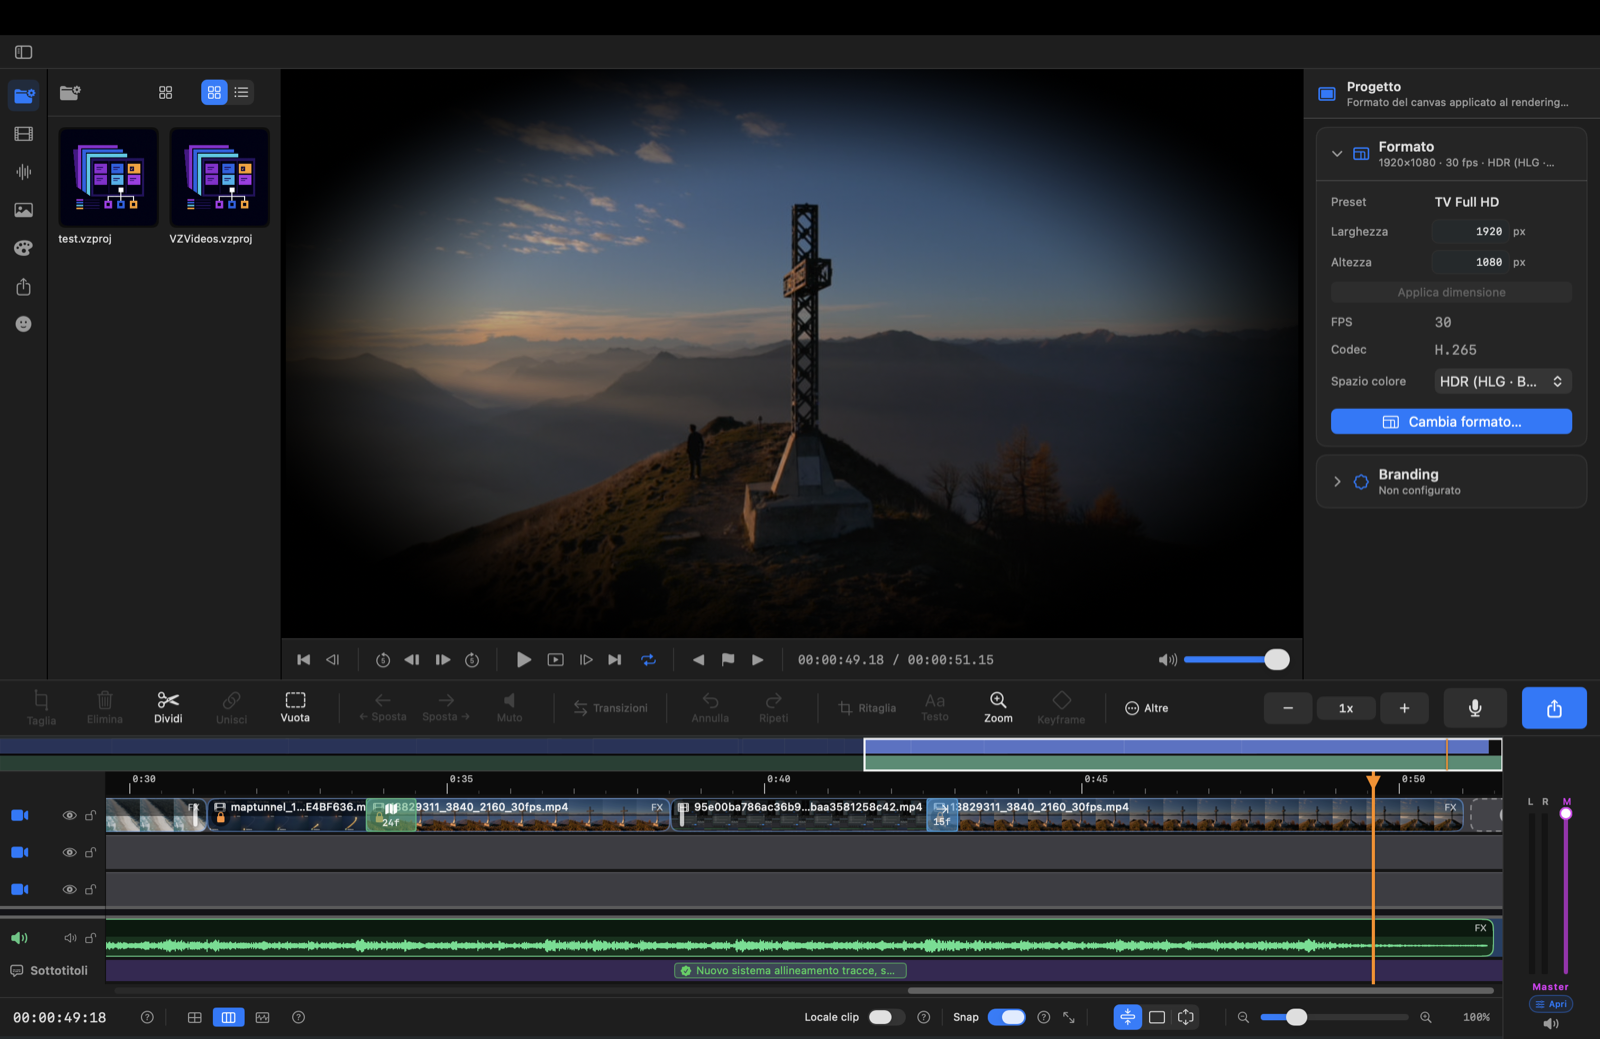This screenshot has height=1039, width=1600.
Task: Collapse the Formato section
Action: 1337,154
